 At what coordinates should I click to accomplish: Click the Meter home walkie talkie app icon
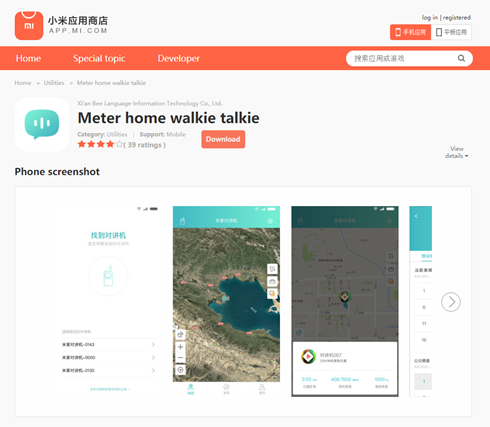[42, 124]
